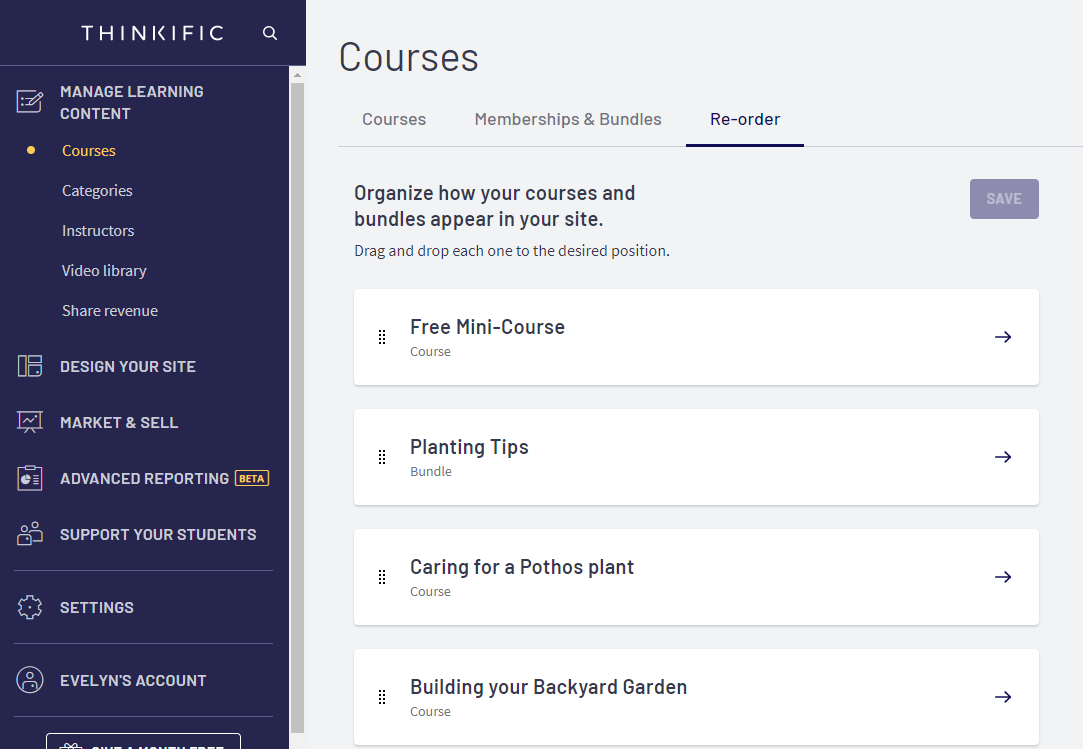Open Free Mini-Course via its arrow
This screenshot has width=1083, height=749.
click(x=1003, y=337)
